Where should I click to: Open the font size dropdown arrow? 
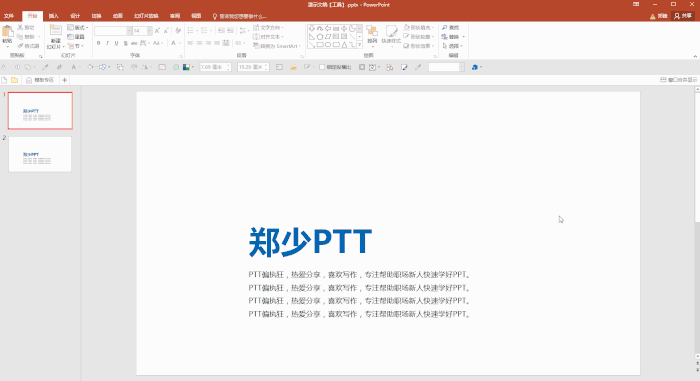[150, 31]
